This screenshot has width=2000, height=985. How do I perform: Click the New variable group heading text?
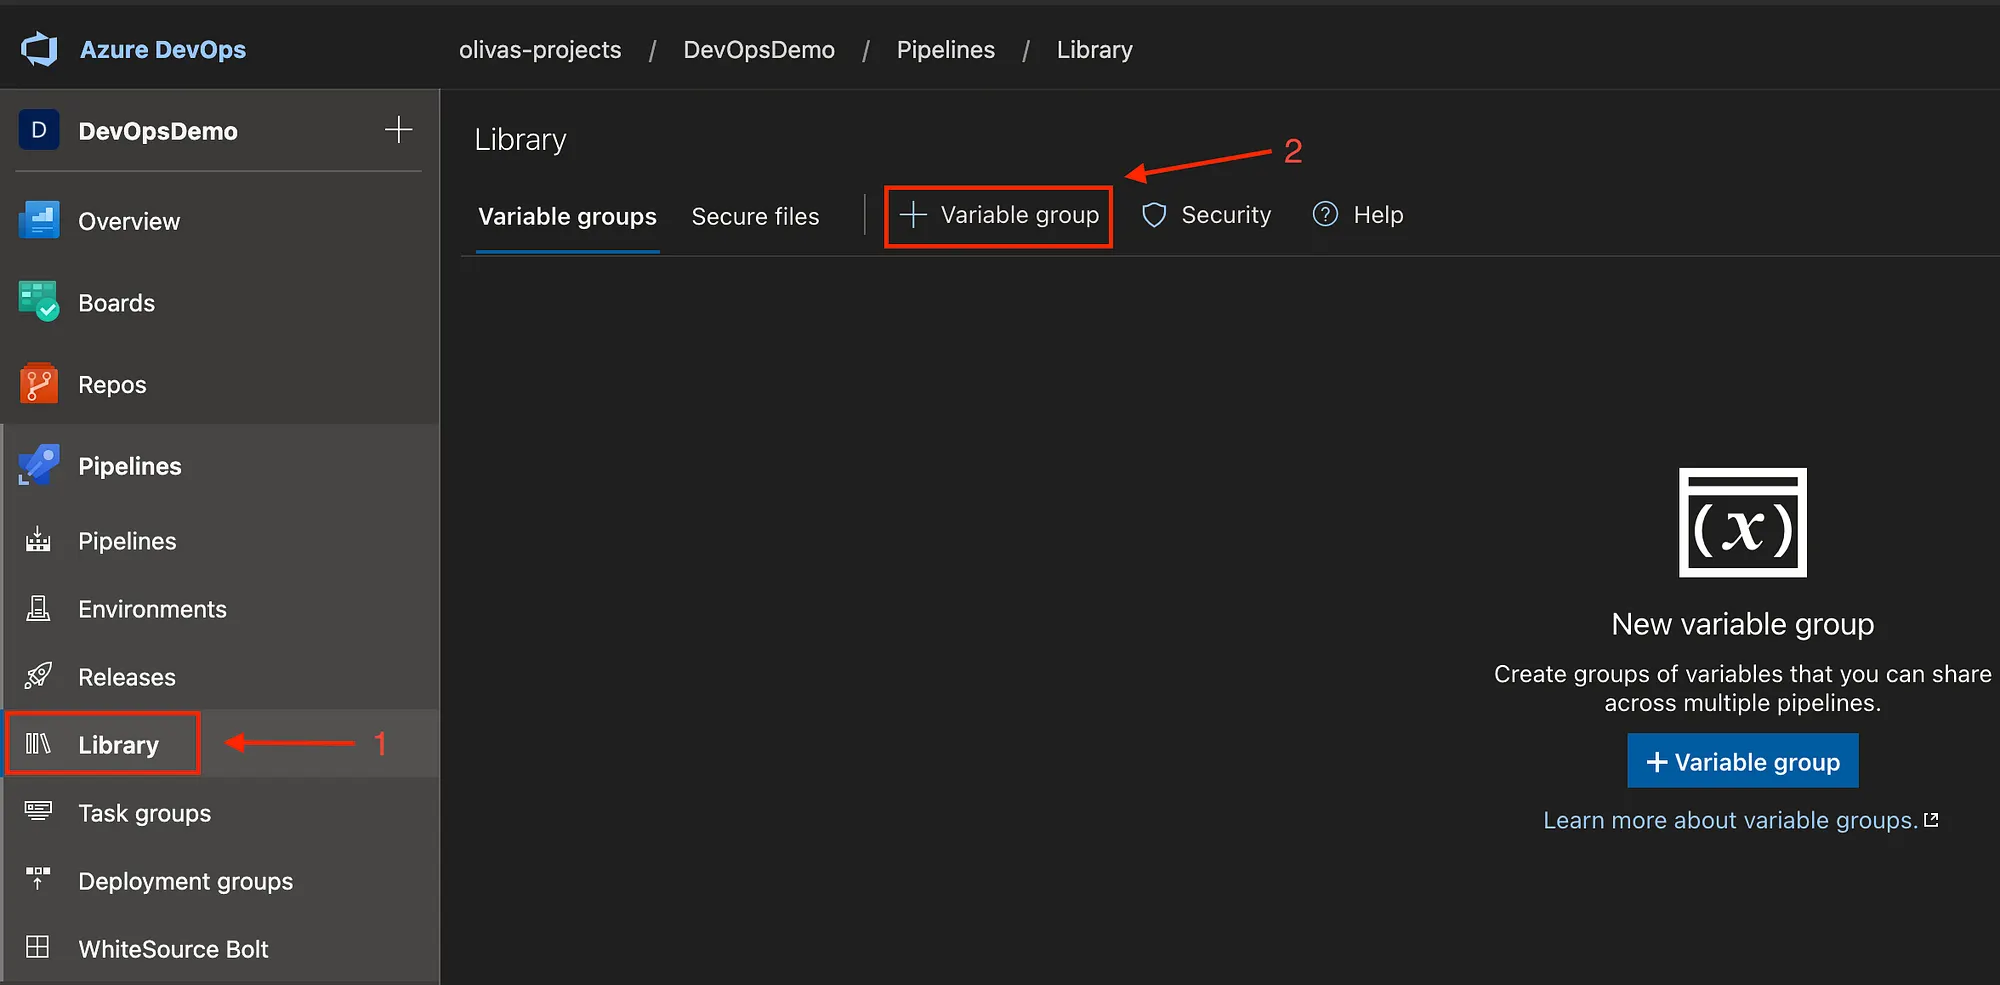[1742, 624]
